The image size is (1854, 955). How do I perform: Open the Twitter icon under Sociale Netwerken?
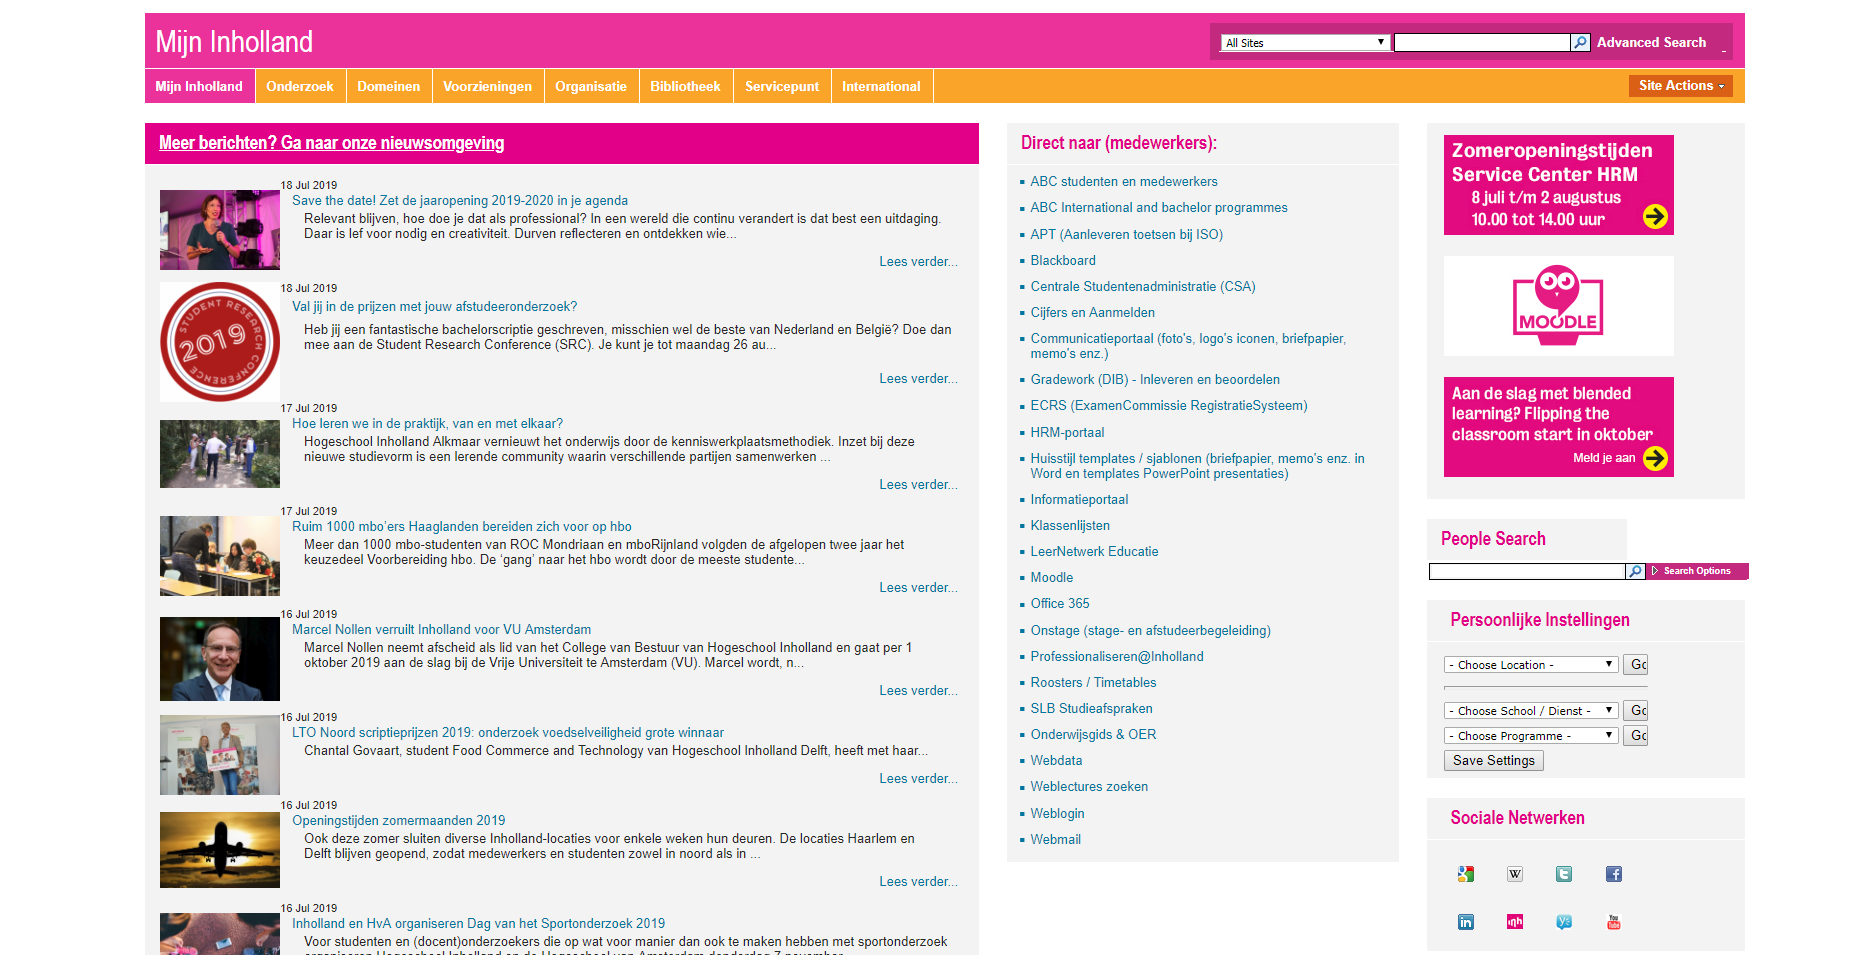click(x=1564, y=874)
